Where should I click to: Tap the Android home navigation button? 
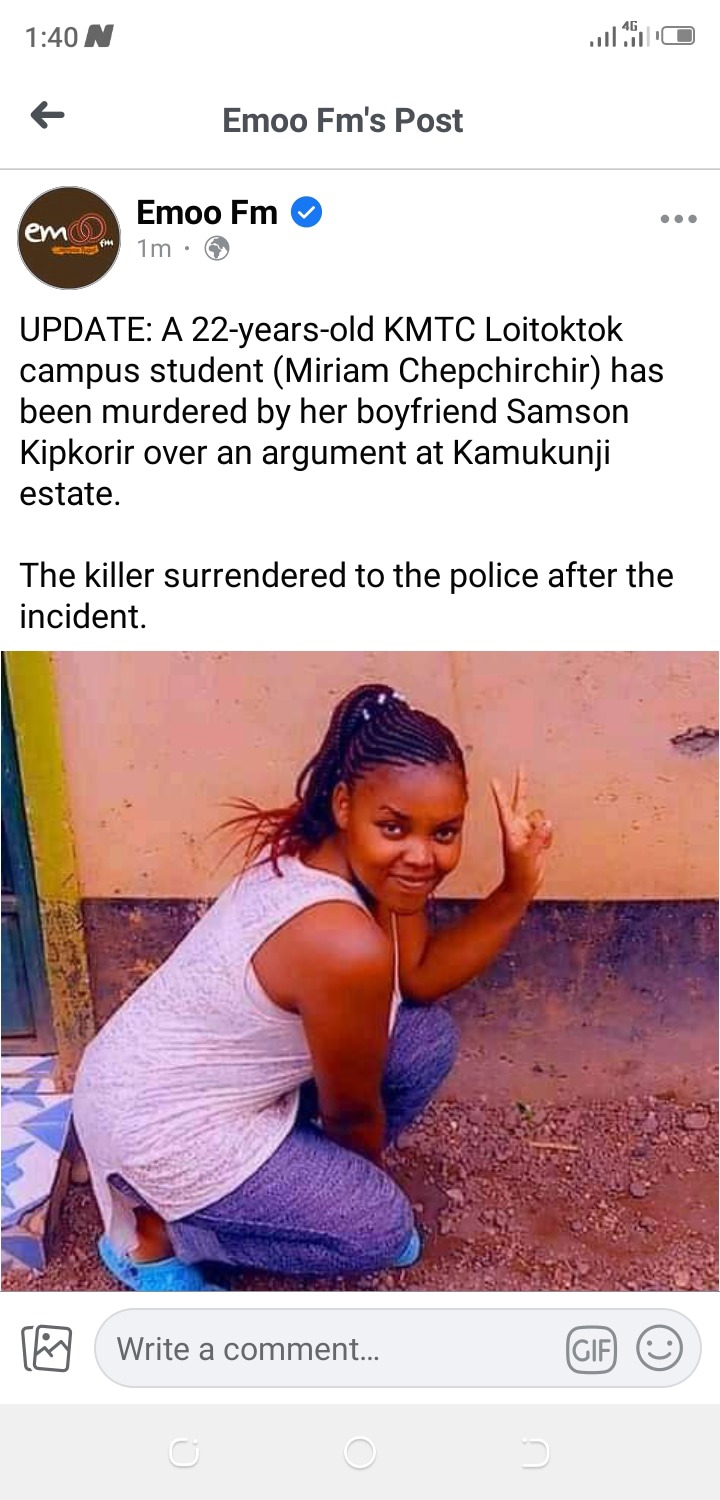pyautogui.click(x=359, y=1453)
